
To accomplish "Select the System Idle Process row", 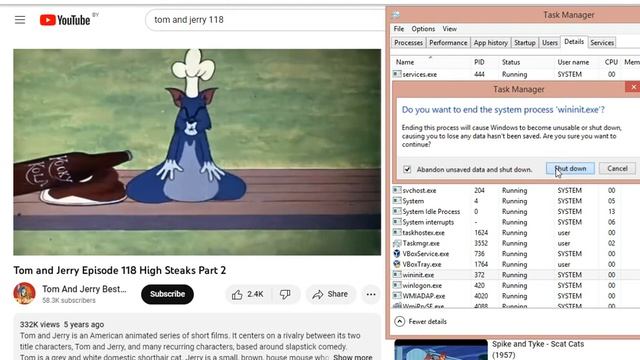I will click(516, 211).
